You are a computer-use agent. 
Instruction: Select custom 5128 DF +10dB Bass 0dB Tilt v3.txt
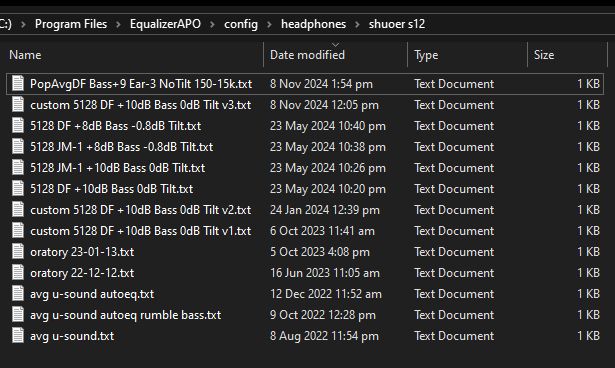coord(140,105)
